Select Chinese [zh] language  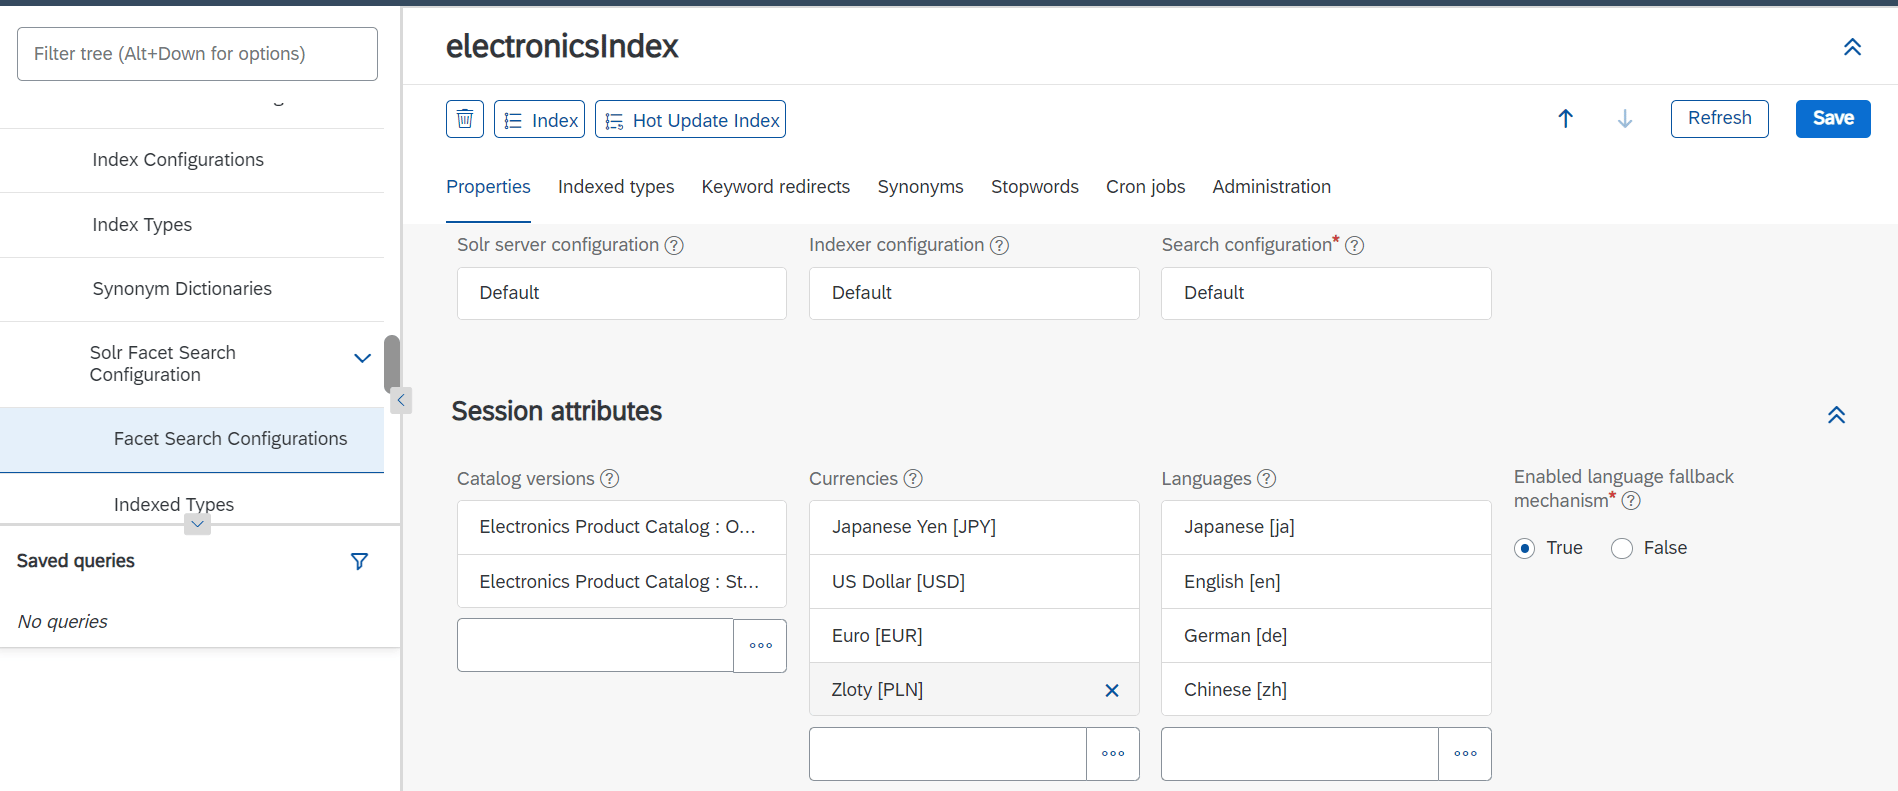tap(1326, 689)
